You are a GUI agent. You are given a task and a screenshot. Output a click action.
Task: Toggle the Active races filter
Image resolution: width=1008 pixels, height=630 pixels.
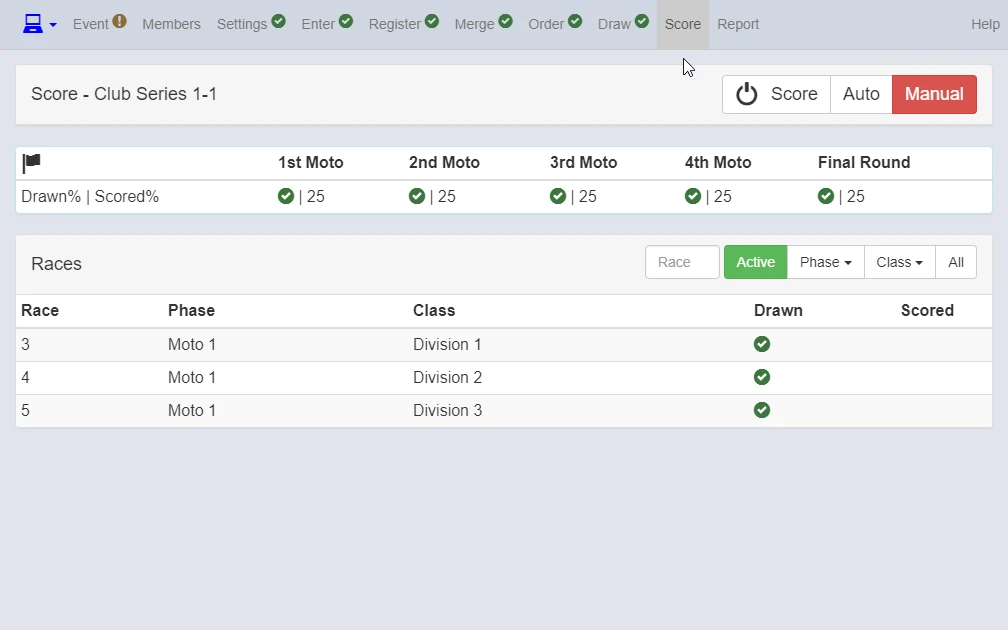tap(755, 262)
